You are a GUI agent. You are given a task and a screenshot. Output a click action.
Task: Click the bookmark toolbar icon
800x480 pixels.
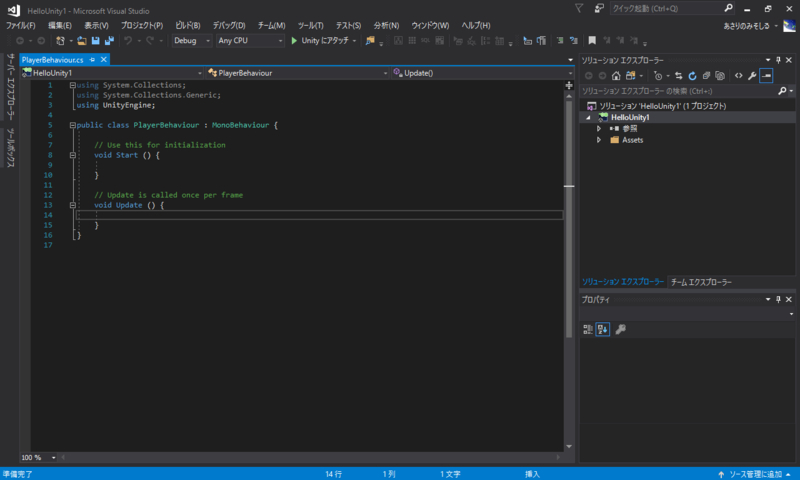click(x=592, y=40)
